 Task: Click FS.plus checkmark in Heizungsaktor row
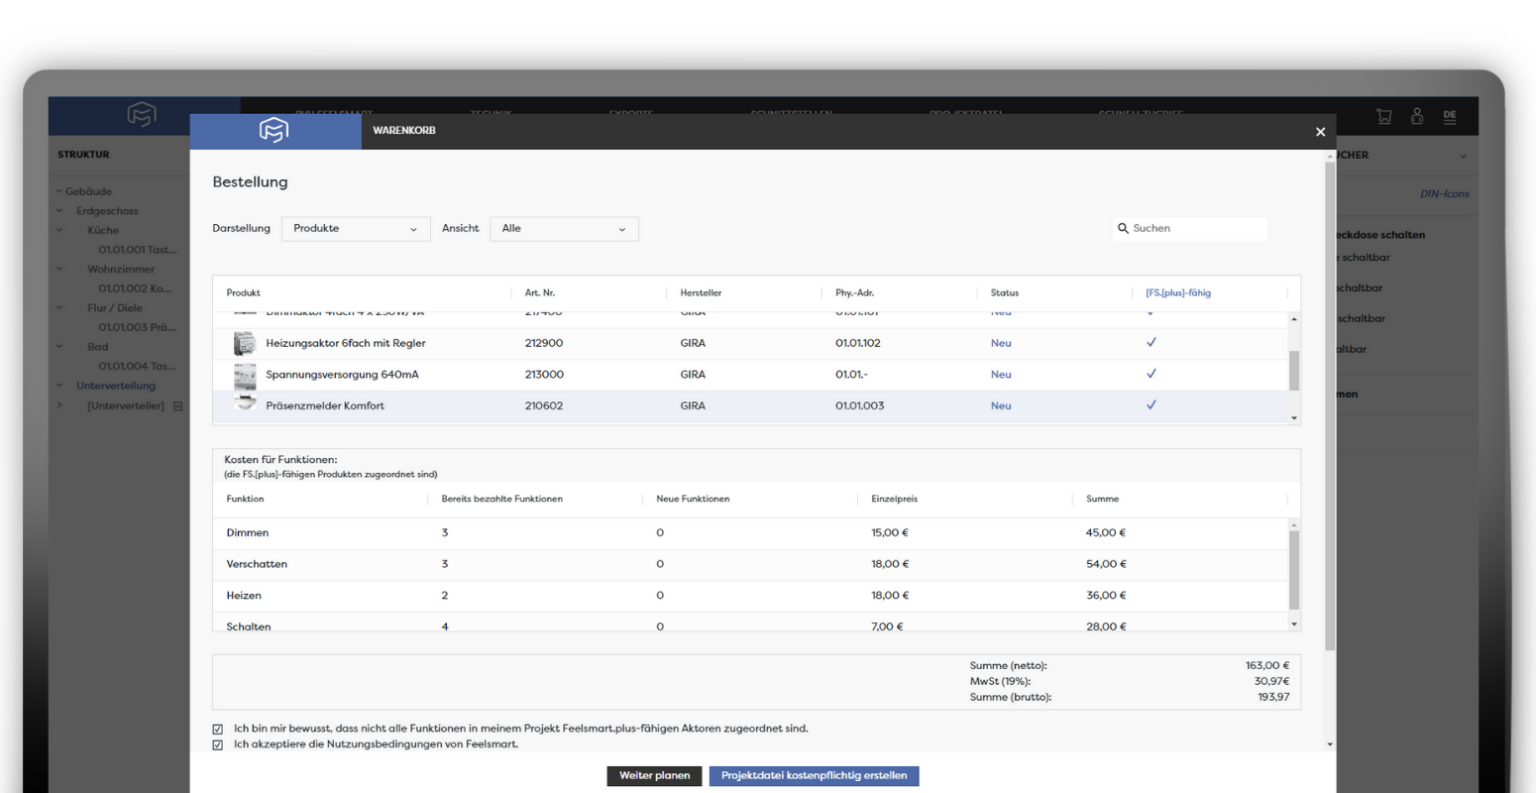(1151, 342)
